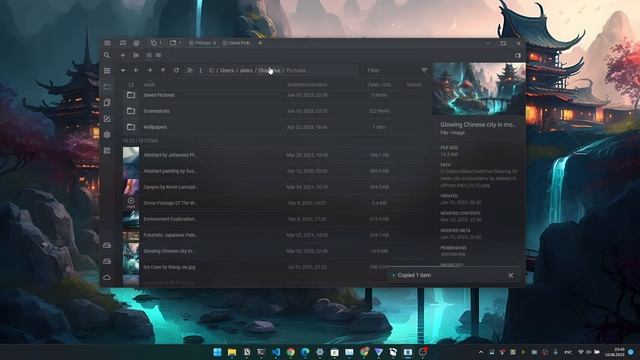Reload the current directory
The image size is (640, 360).
point(176,70)
